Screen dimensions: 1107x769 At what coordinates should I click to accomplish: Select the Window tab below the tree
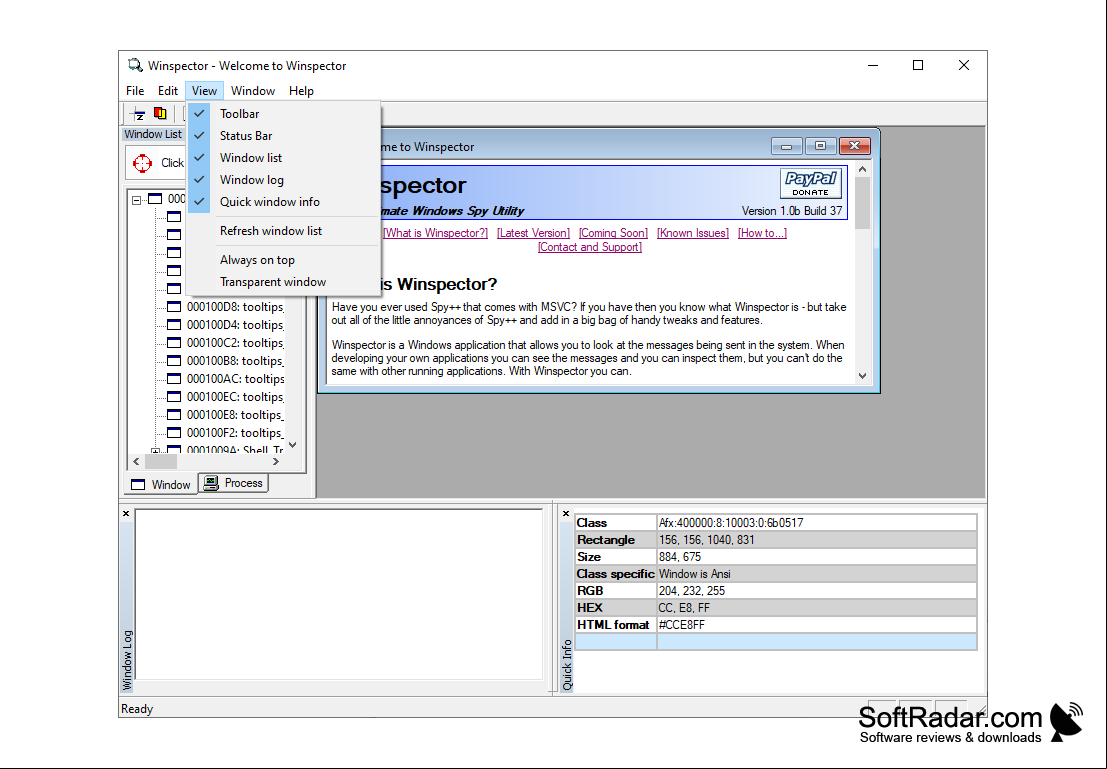[x=162, y=484]
